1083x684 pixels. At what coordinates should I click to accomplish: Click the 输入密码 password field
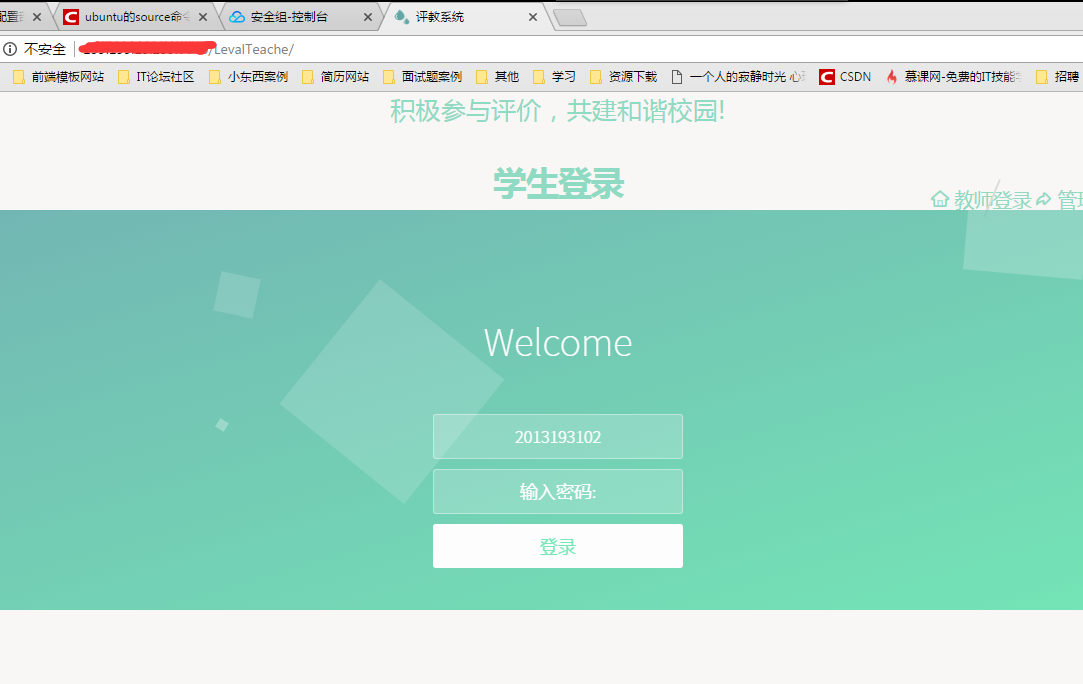point(557,491)
